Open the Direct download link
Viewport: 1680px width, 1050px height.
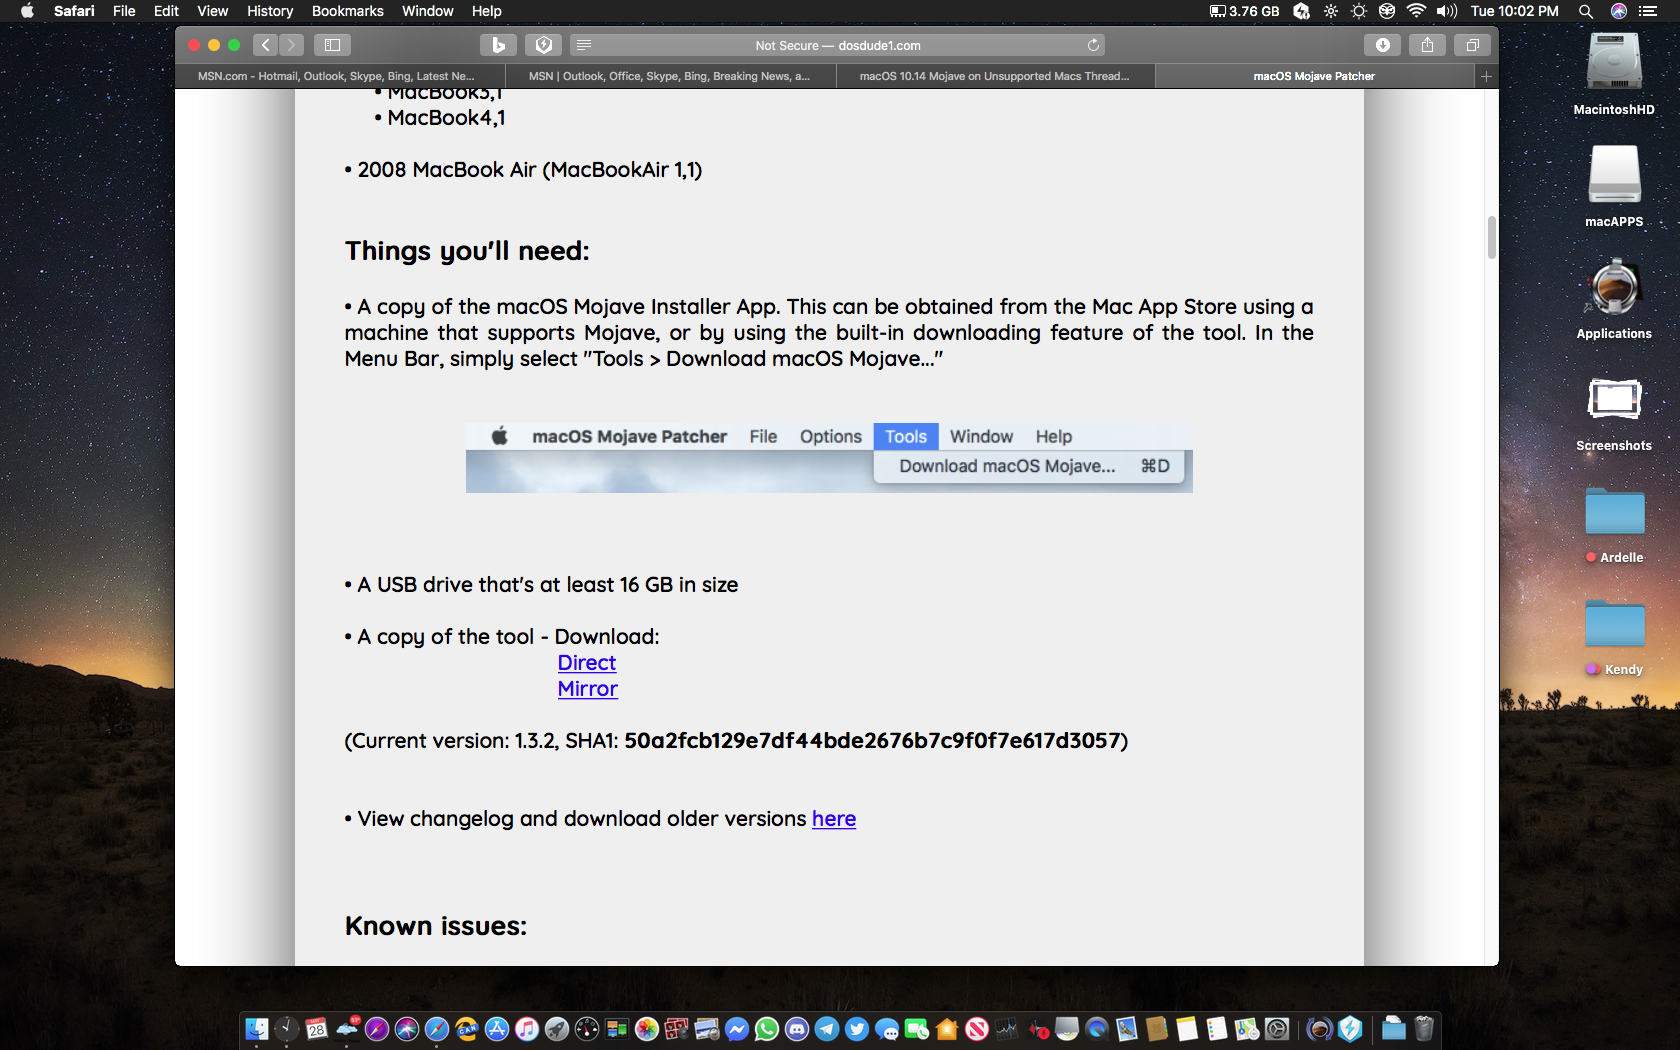point(587,663)
